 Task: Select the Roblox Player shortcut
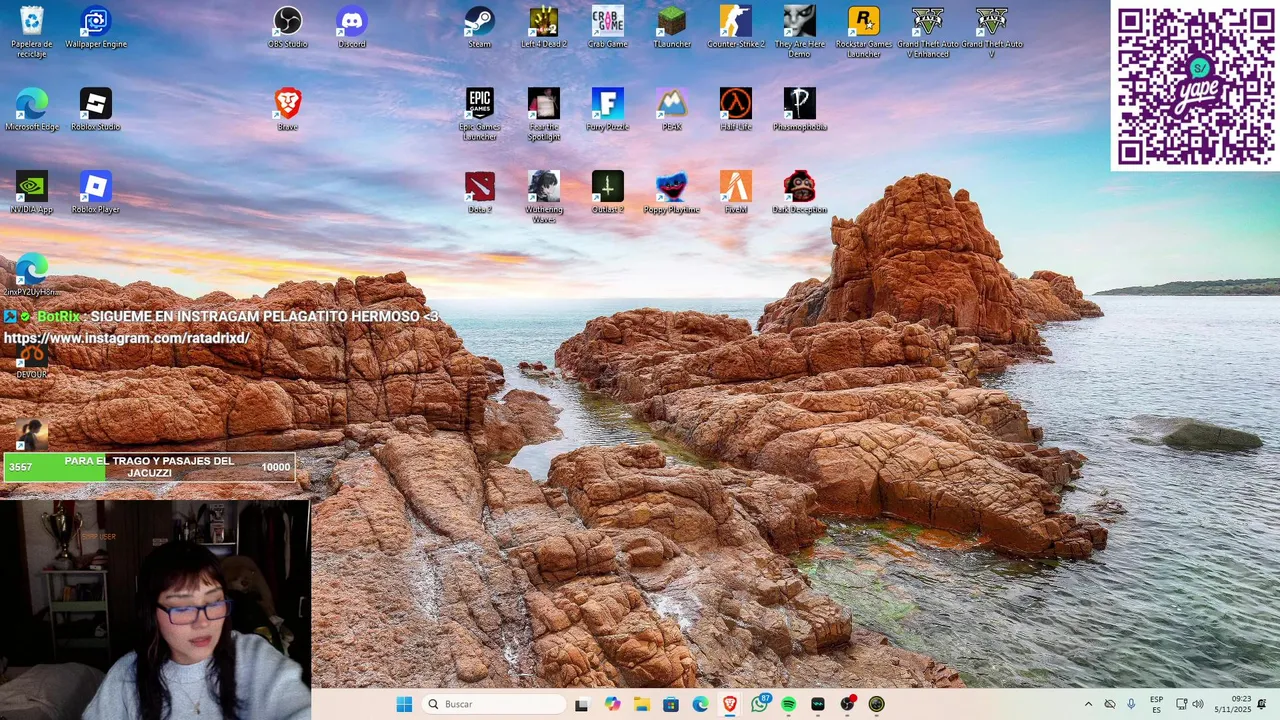click(x=96, y=193)
